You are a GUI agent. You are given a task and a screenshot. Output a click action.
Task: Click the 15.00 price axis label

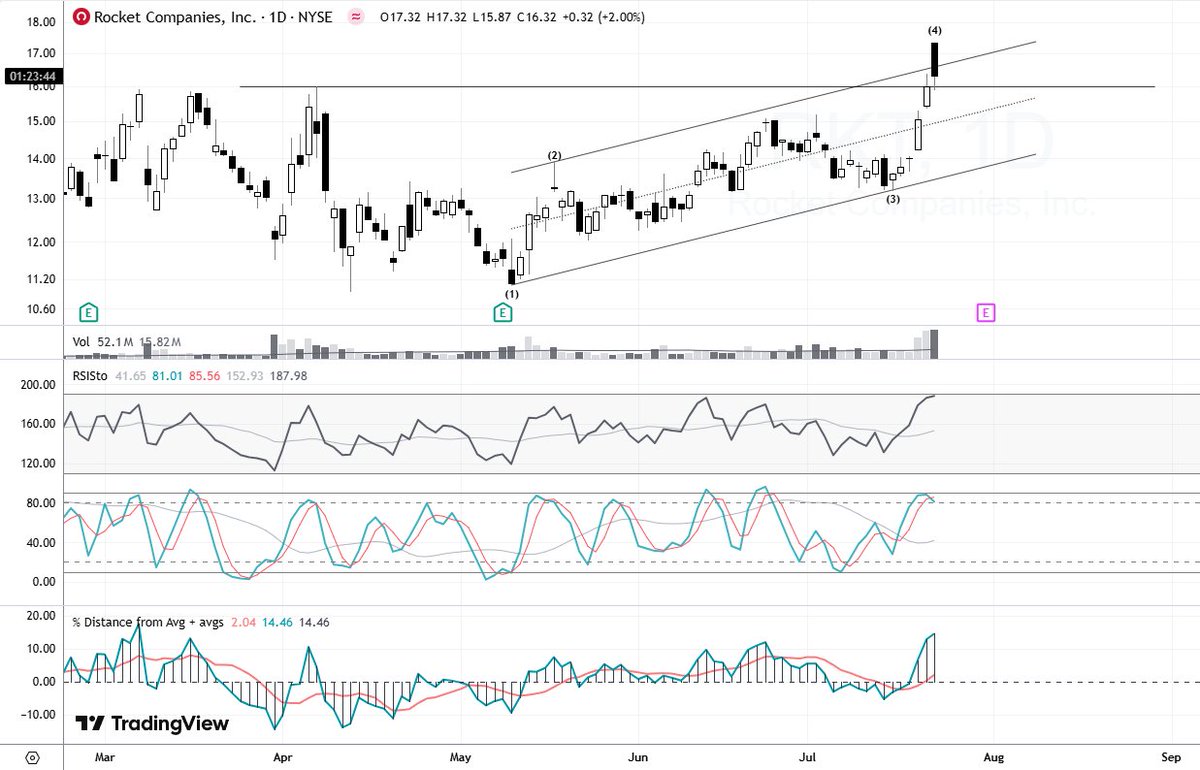pyautogui.click(x=41, y=122)
